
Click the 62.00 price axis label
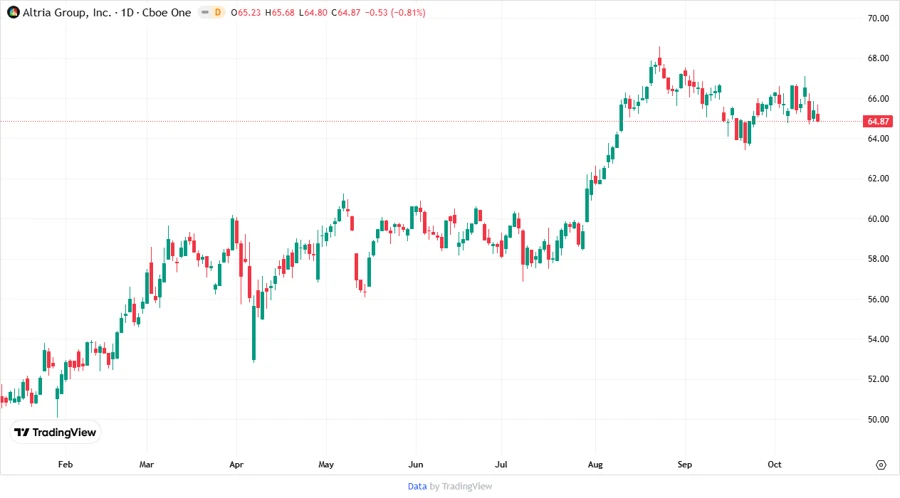(878, 178)
